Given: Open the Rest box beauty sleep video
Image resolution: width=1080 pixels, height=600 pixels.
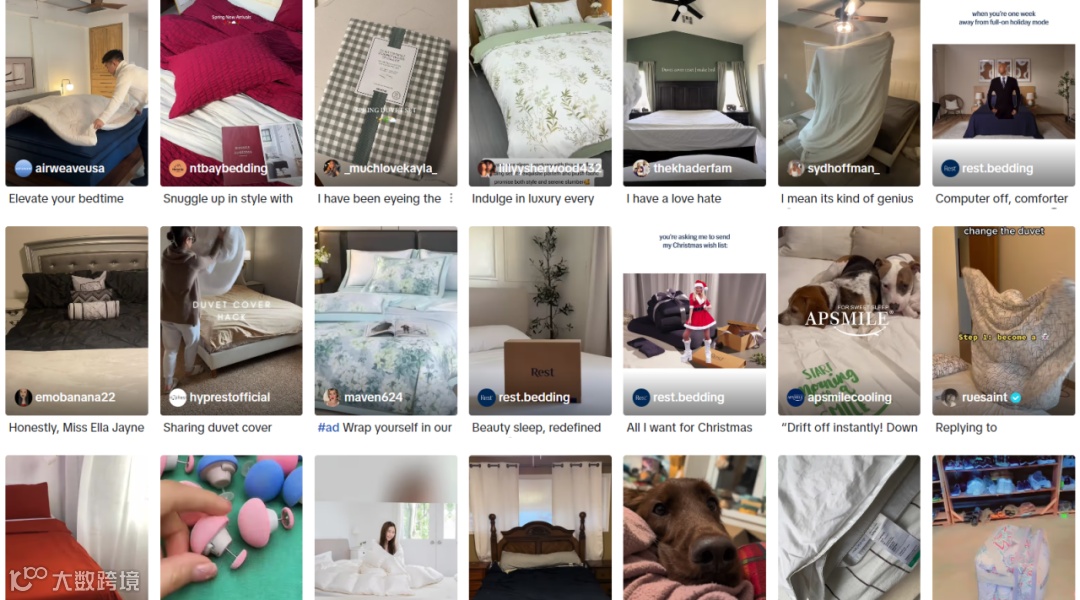Looking at the screenshot, I should (x=540, y=320).
